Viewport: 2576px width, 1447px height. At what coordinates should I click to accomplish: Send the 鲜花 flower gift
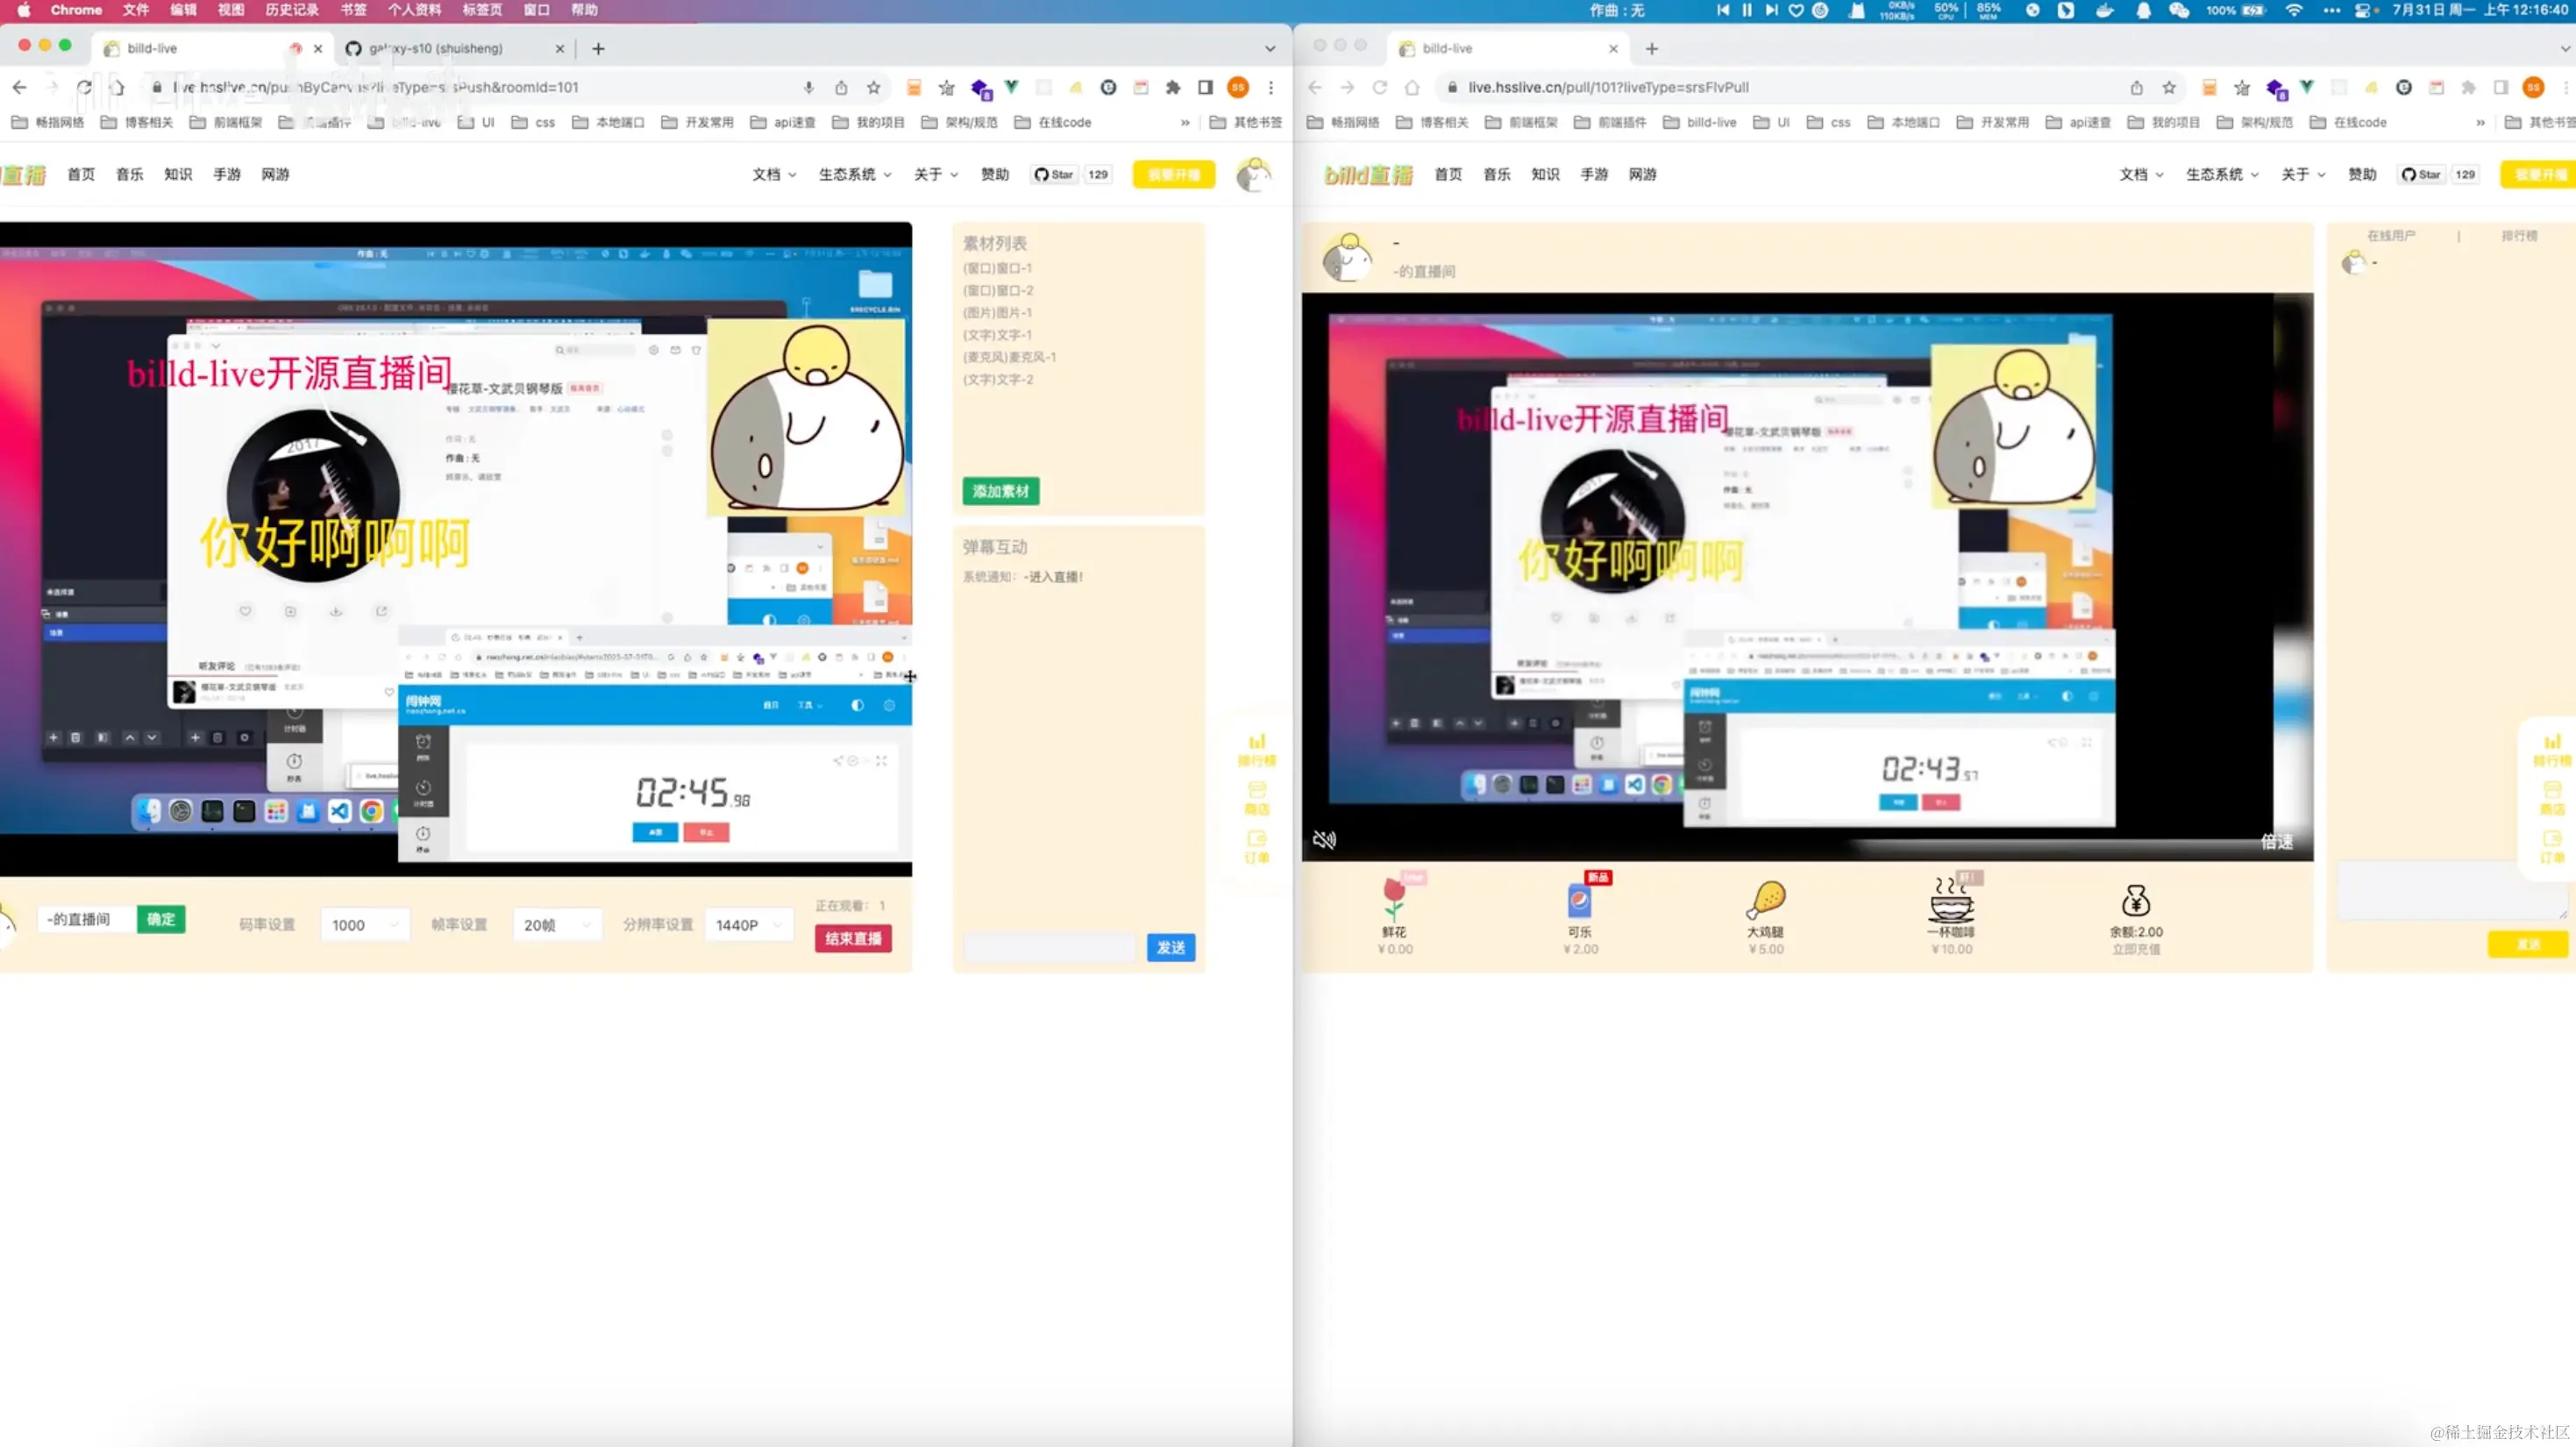1394,914
